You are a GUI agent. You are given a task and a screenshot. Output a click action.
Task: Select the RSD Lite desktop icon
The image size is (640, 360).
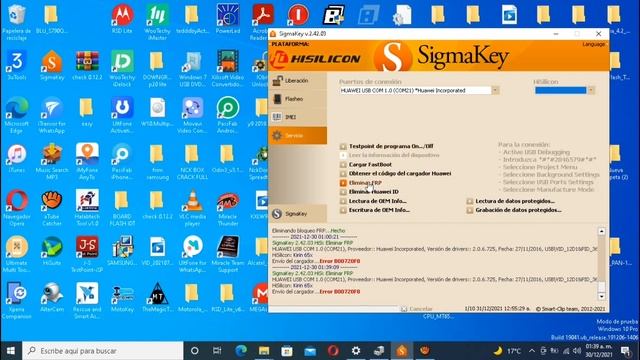tap(122, 18)
